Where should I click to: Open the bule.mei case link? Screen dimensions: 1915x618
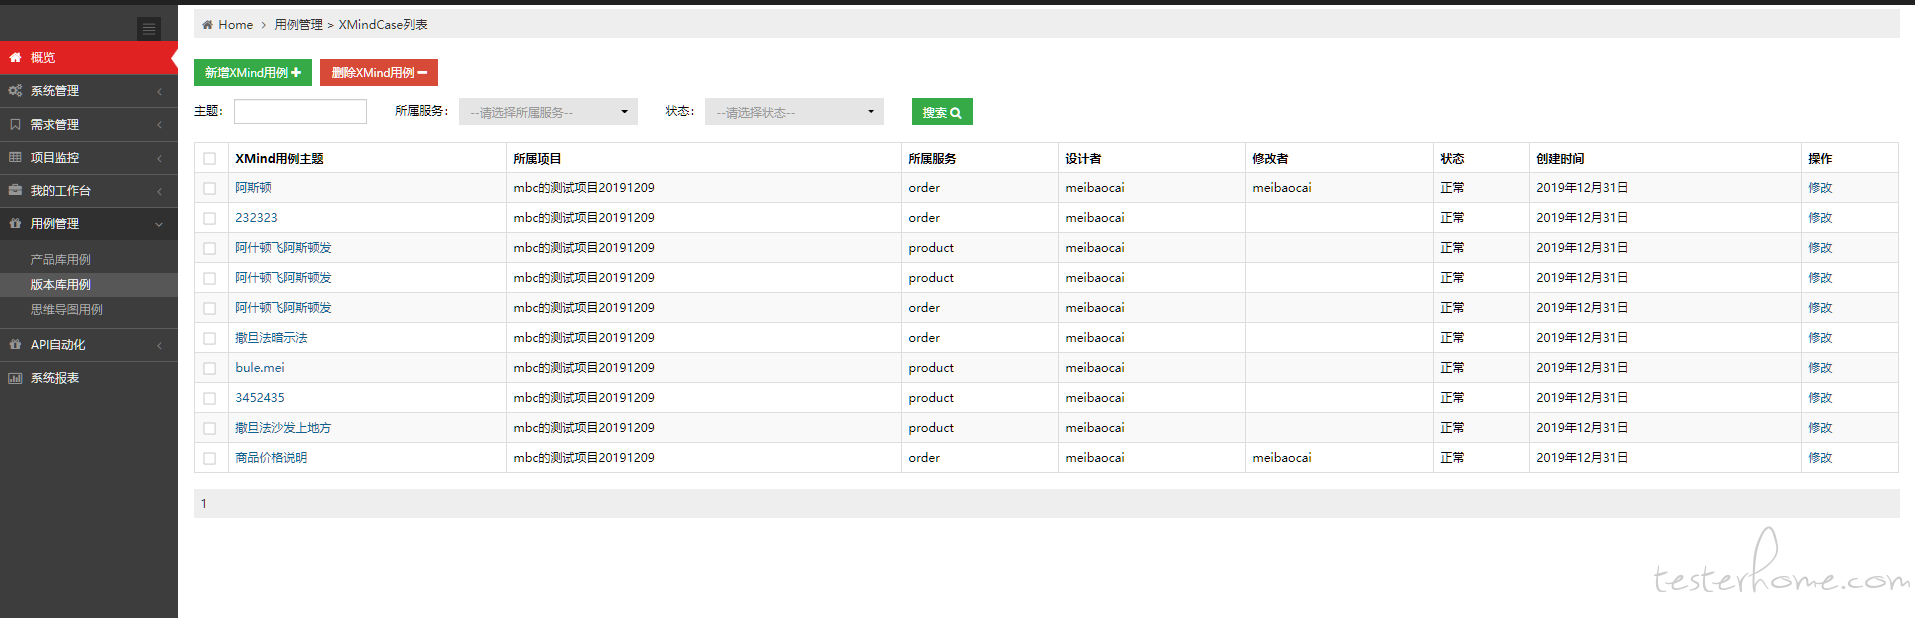260,368
